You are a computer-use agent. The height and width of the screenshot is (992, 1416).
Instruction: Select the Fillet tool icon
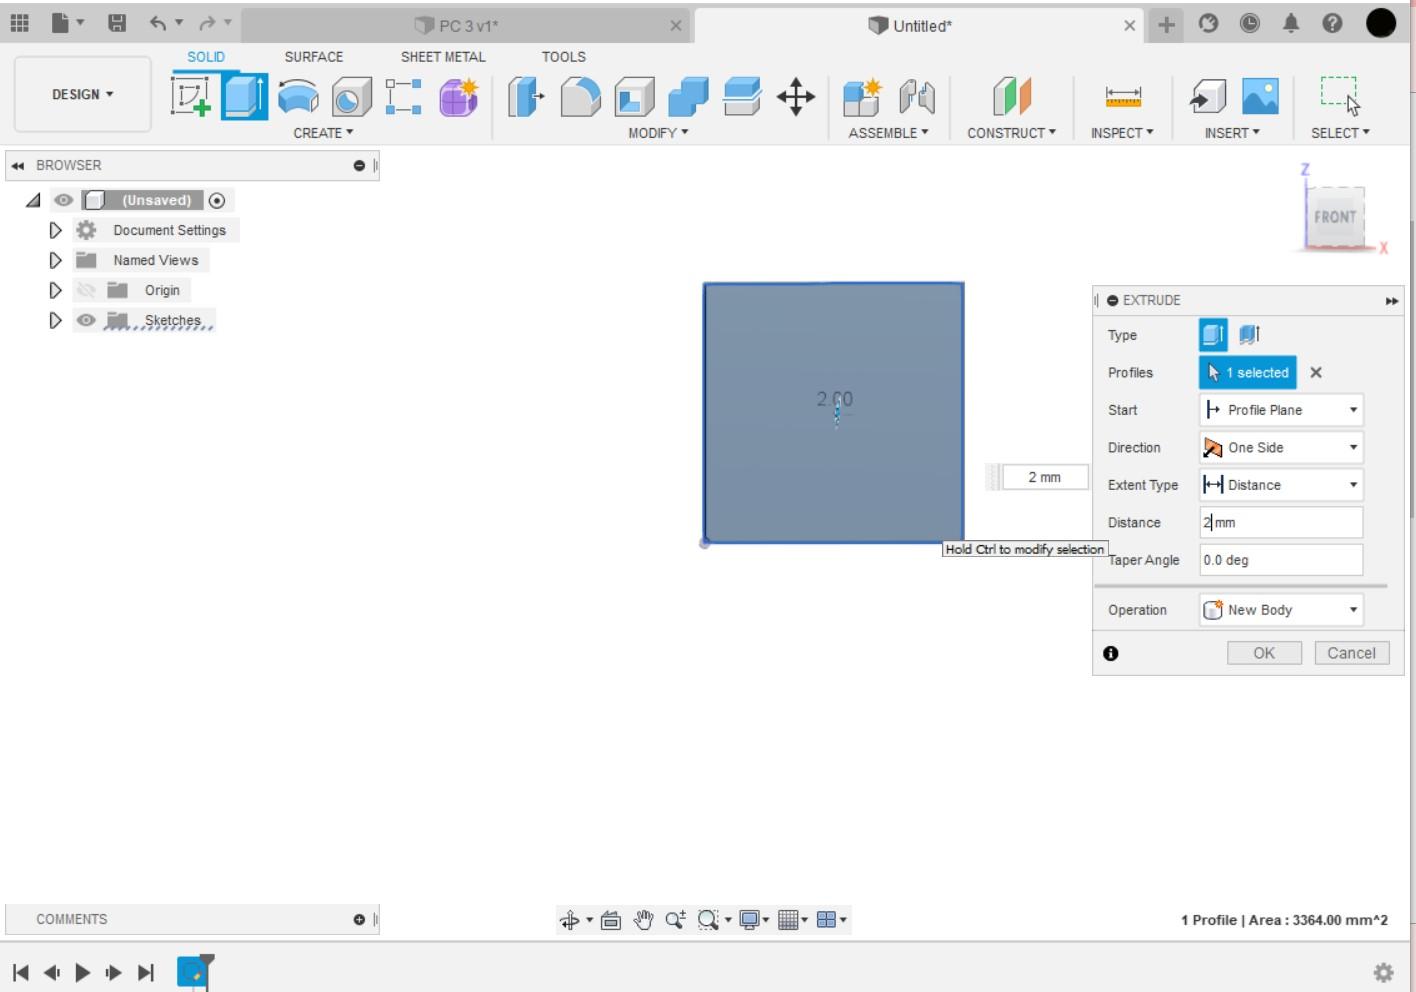click(580, 97)
